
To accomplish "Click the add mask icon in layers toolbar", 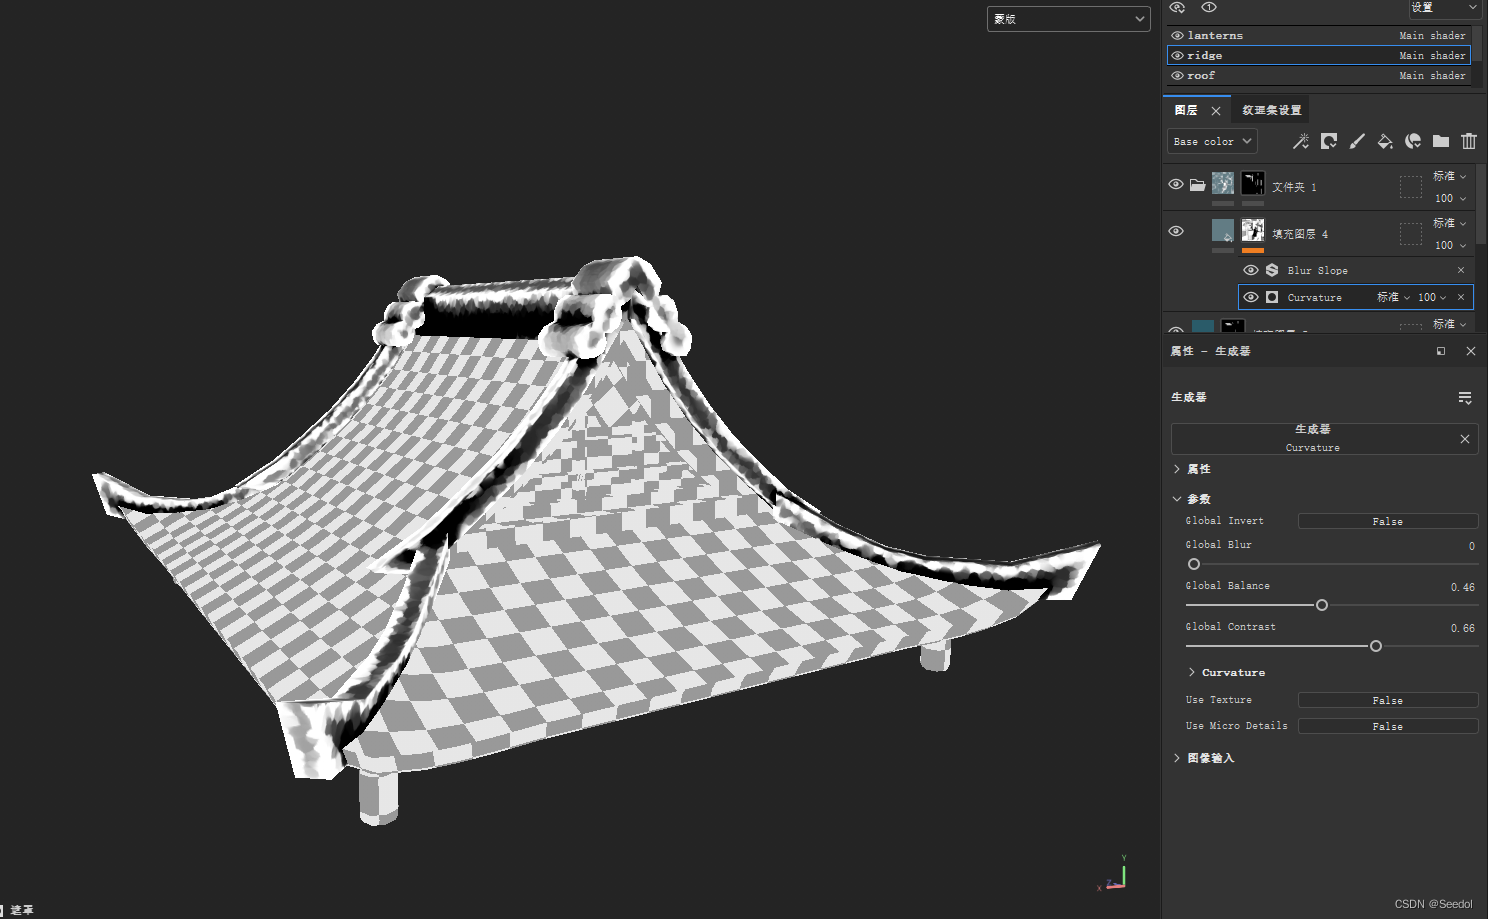I will 1329,141.
